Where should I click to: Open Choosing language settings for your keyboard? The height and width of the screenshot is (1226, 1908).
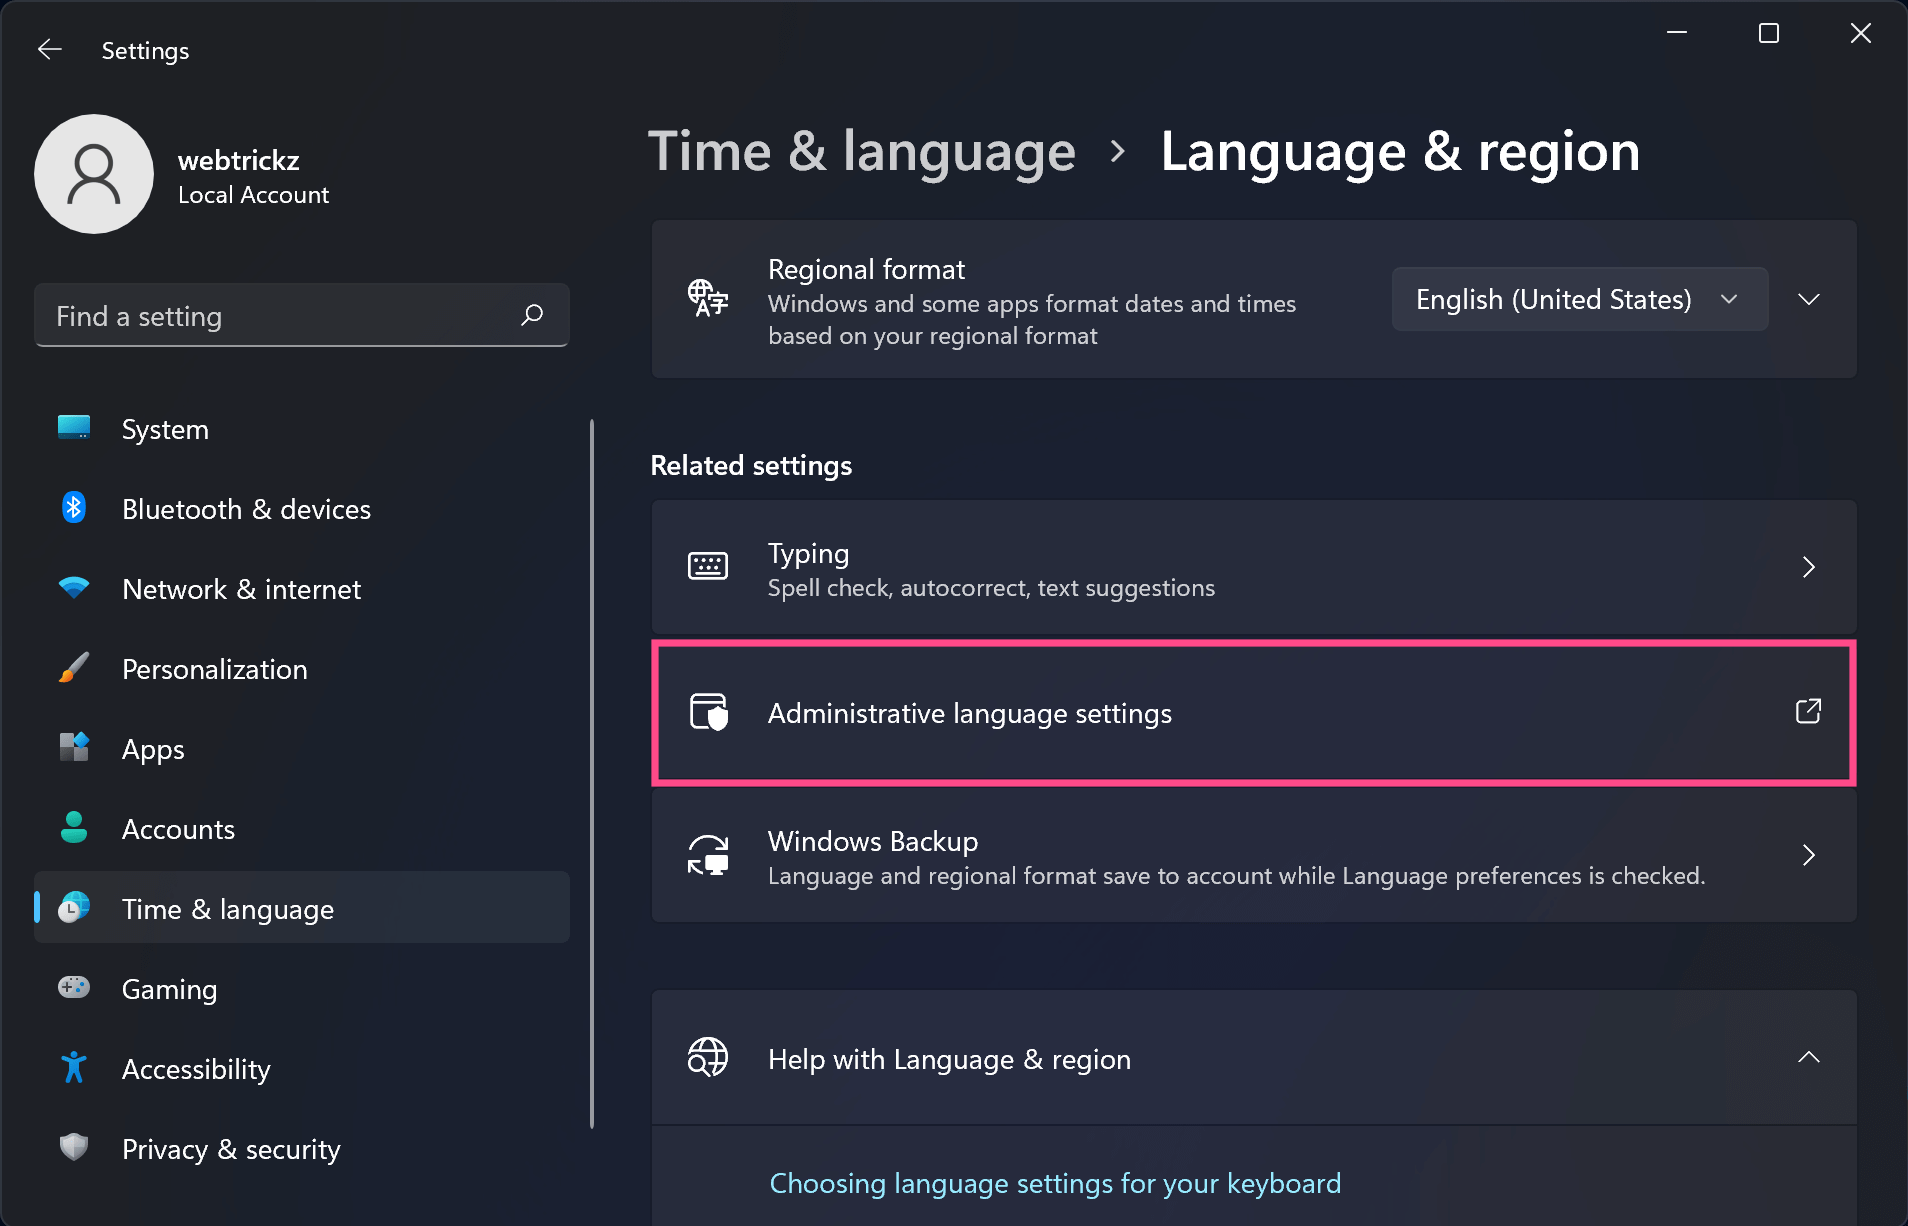pyautogui.click(x=1054, y=1183)
